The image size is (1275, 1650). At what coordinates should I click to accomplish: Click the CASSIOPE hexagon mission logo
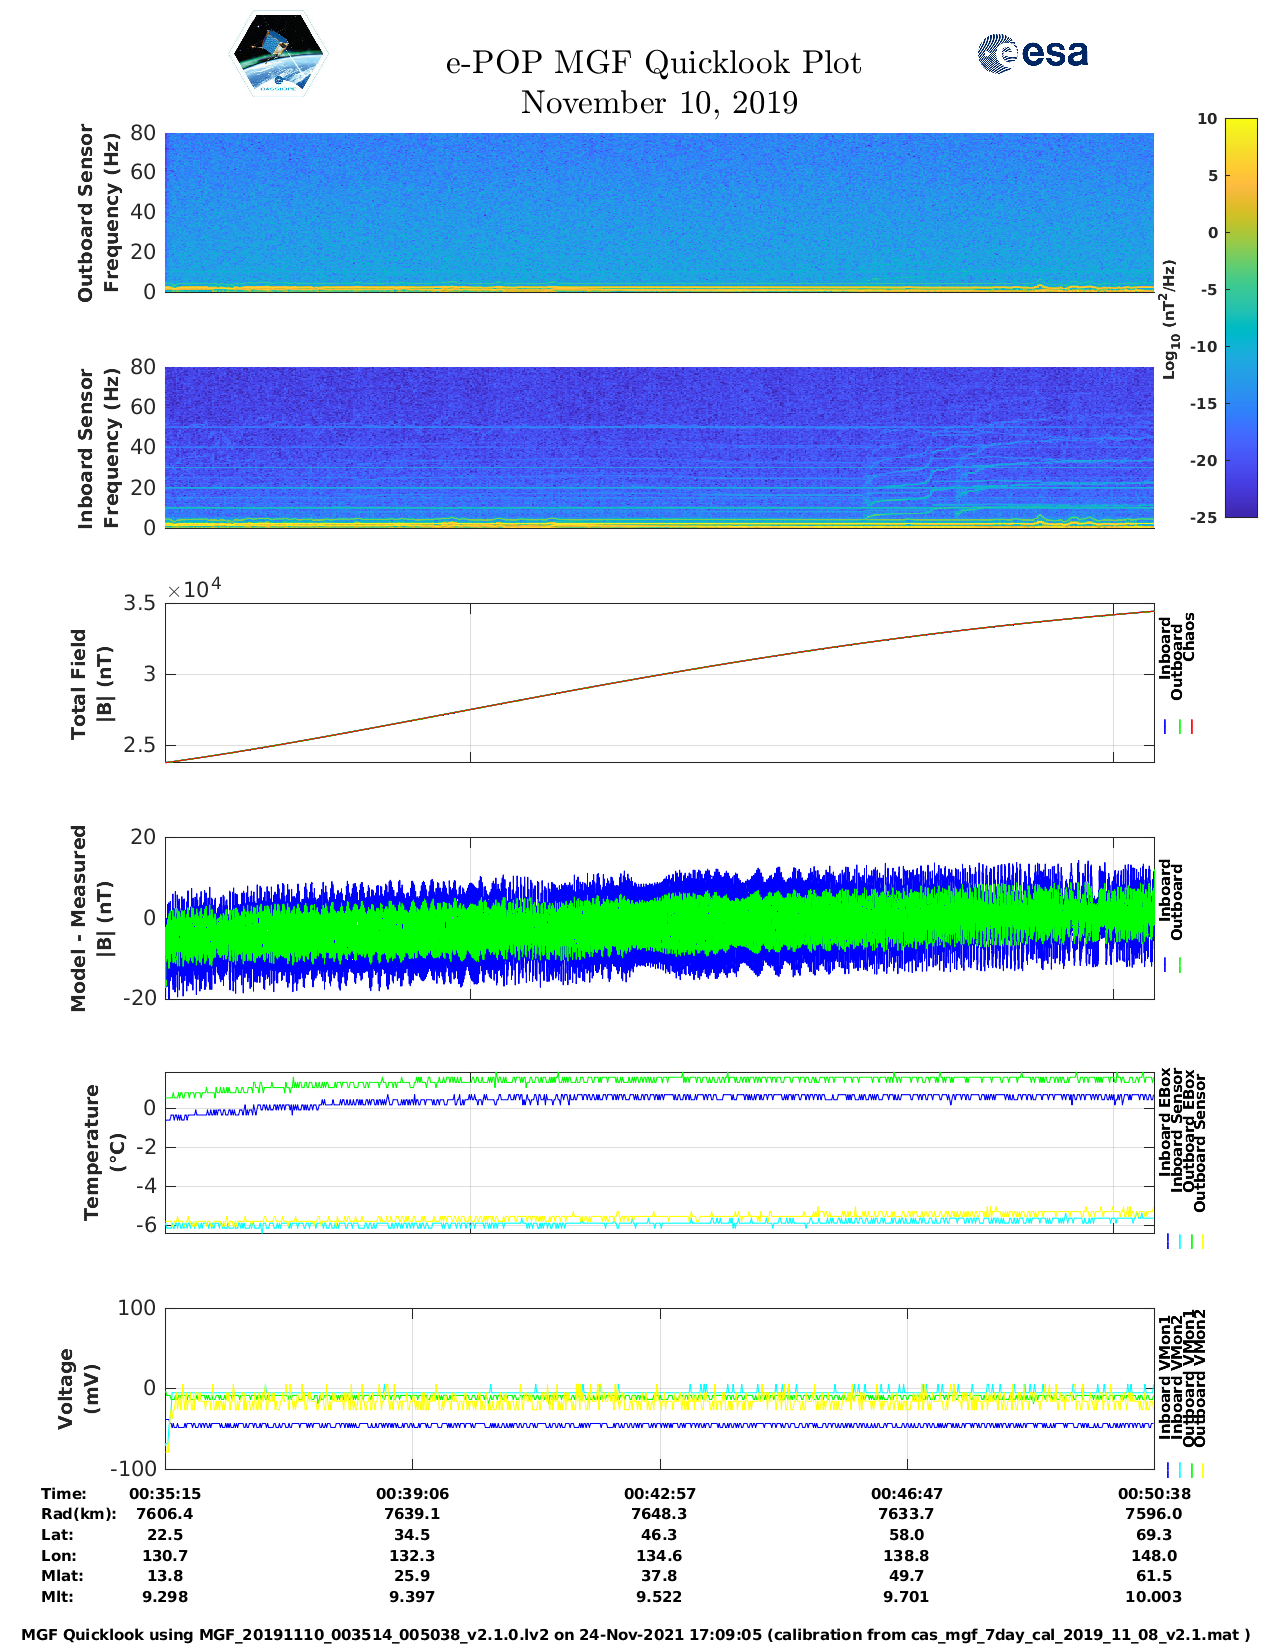click(278, 54)
